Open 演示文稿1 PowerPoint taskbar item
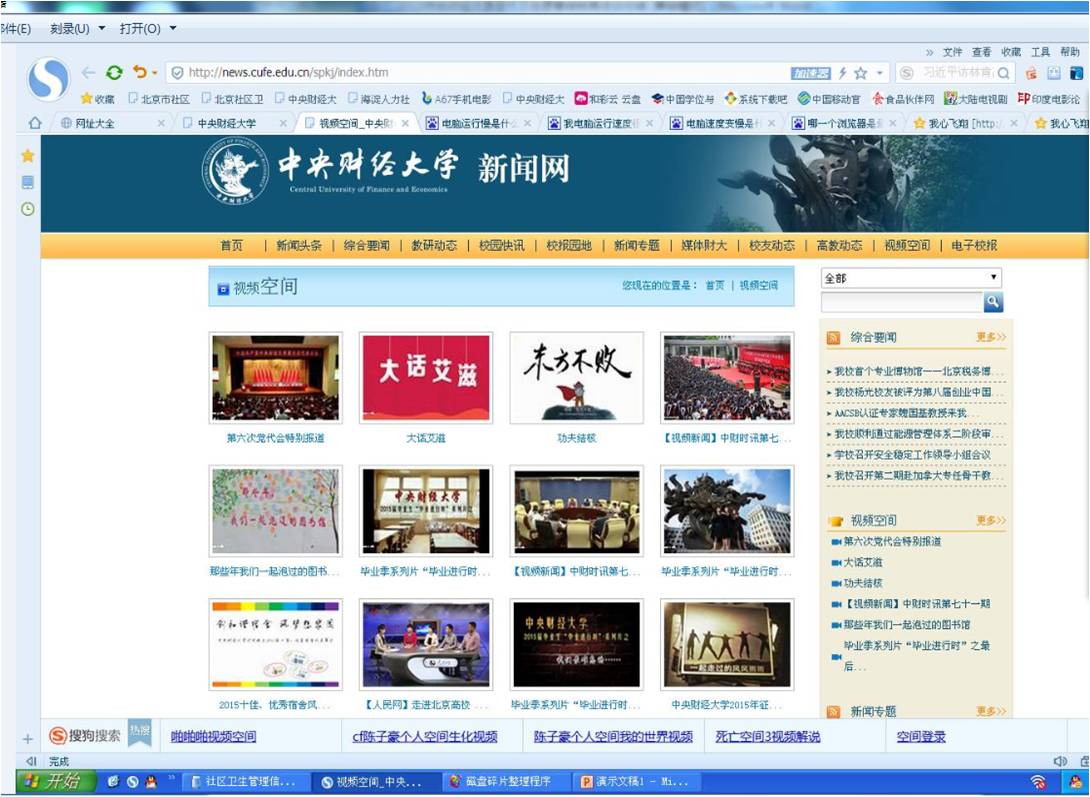 click(x=636, y=782)
